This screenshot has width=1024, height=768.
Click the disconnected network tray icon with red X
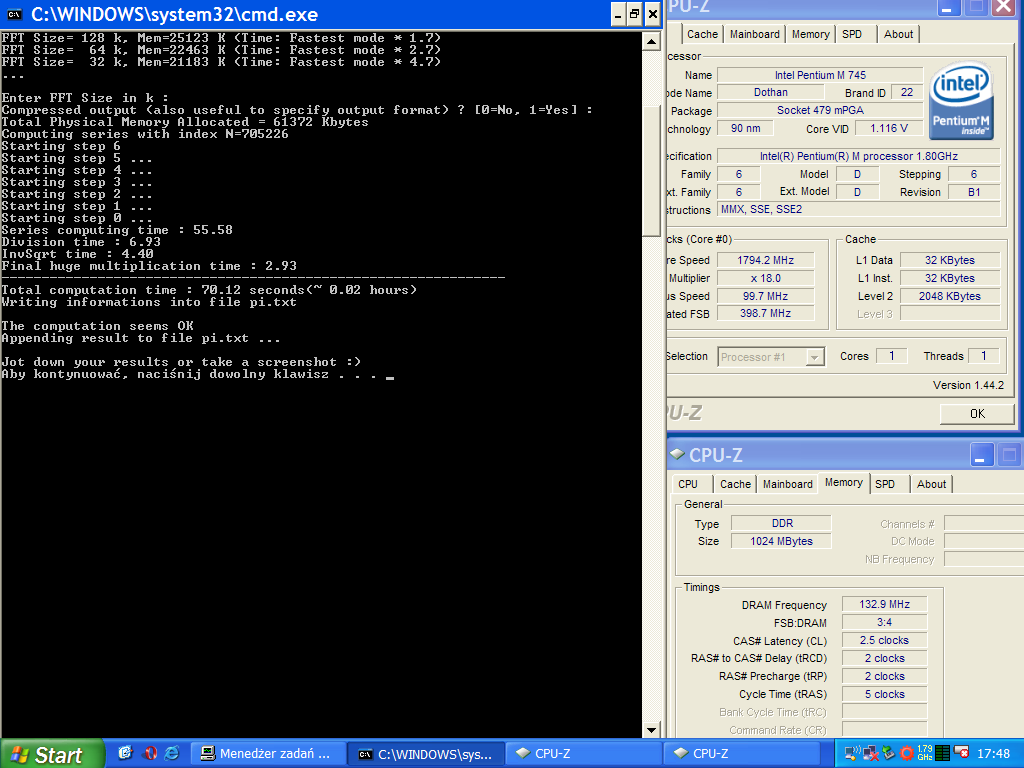point(871,753)
